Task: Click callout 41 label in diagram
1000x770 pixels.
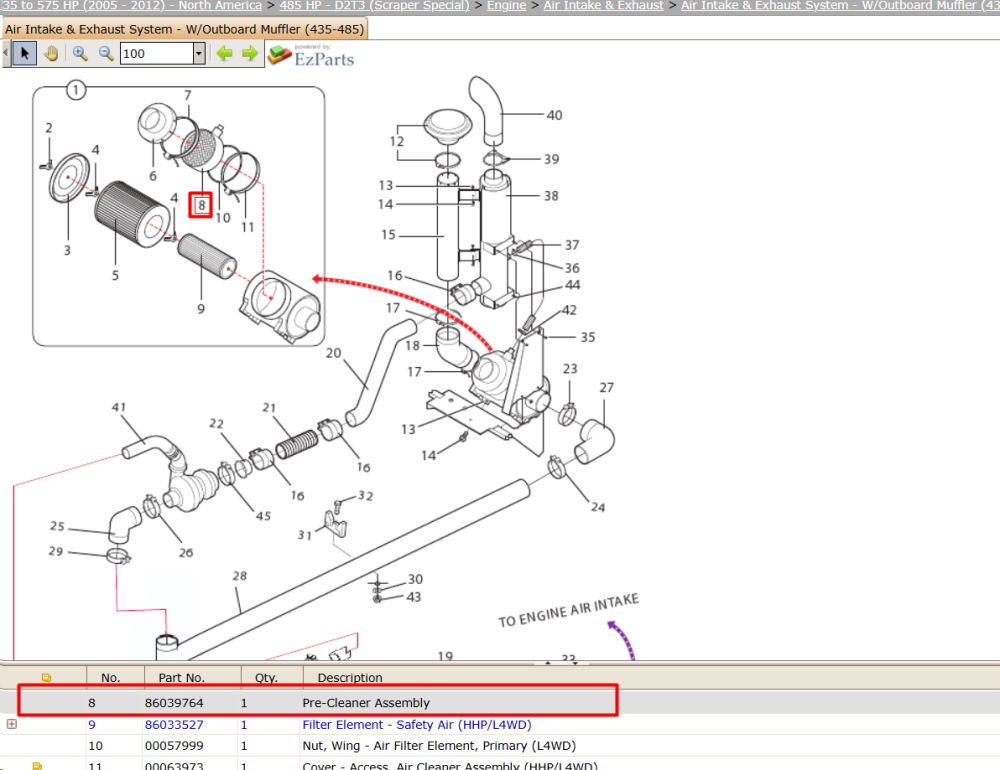Action: coord(119,407)
